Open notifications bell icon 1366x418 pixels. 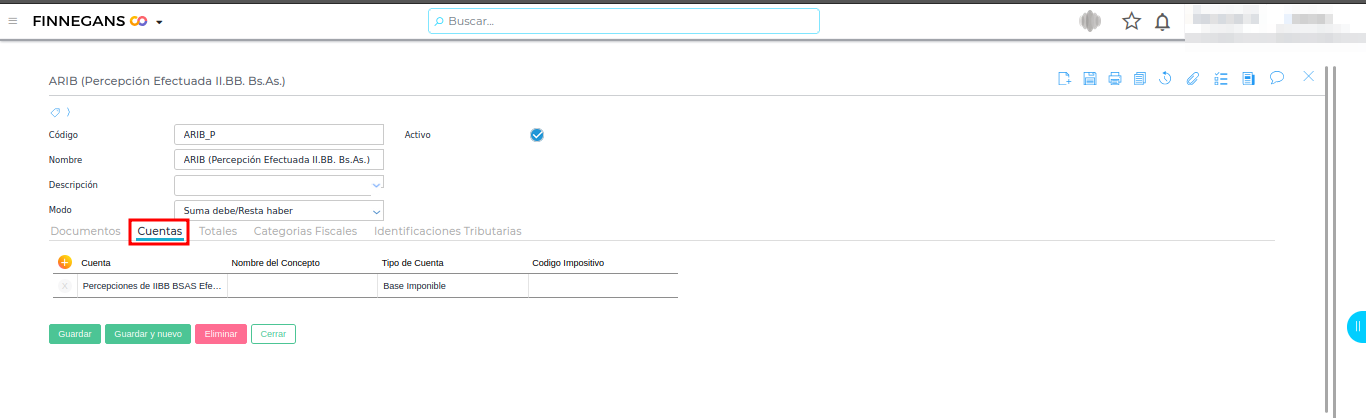1162,21
